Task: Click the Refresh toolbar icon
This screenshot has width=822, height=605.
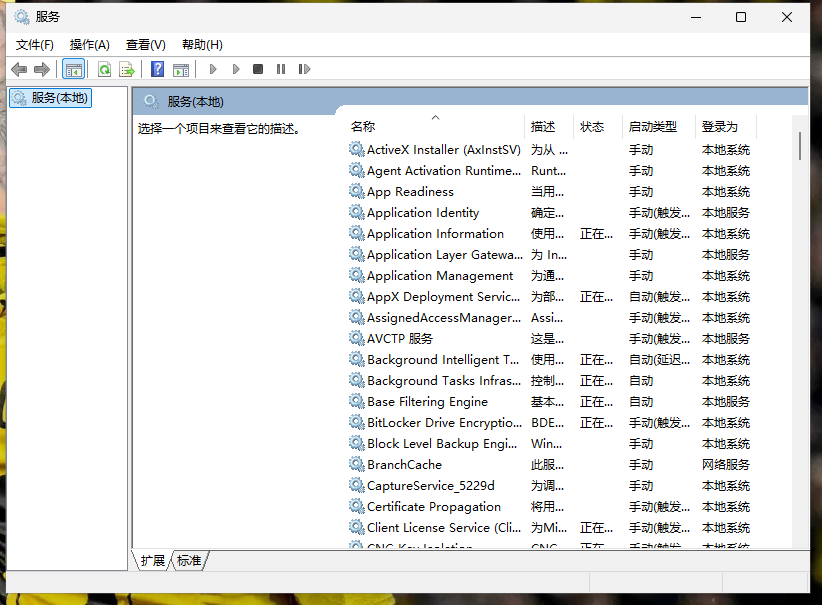Action: click(x=104, y=69)
